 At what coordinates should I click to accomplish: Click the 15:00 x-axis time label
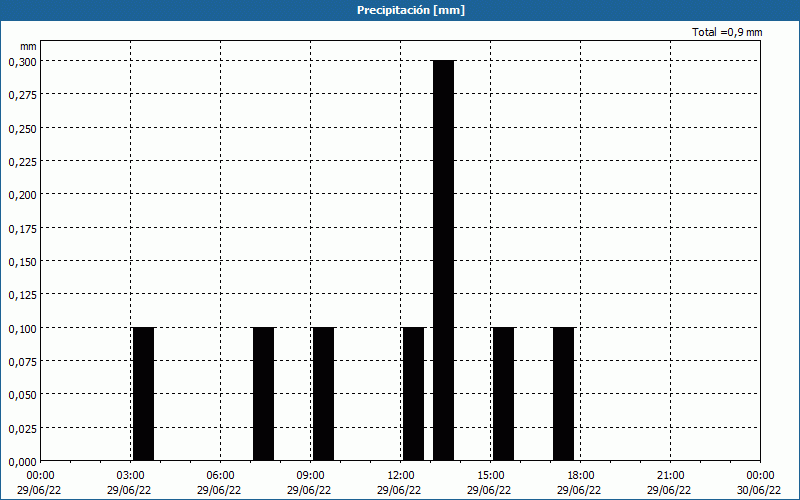click(490, 476)
